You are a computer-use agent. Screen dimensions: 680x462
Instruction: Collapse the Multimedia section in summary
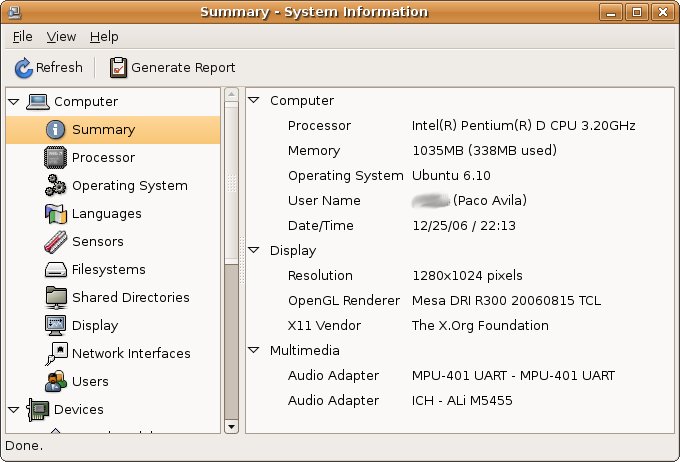tap(253, 351)
